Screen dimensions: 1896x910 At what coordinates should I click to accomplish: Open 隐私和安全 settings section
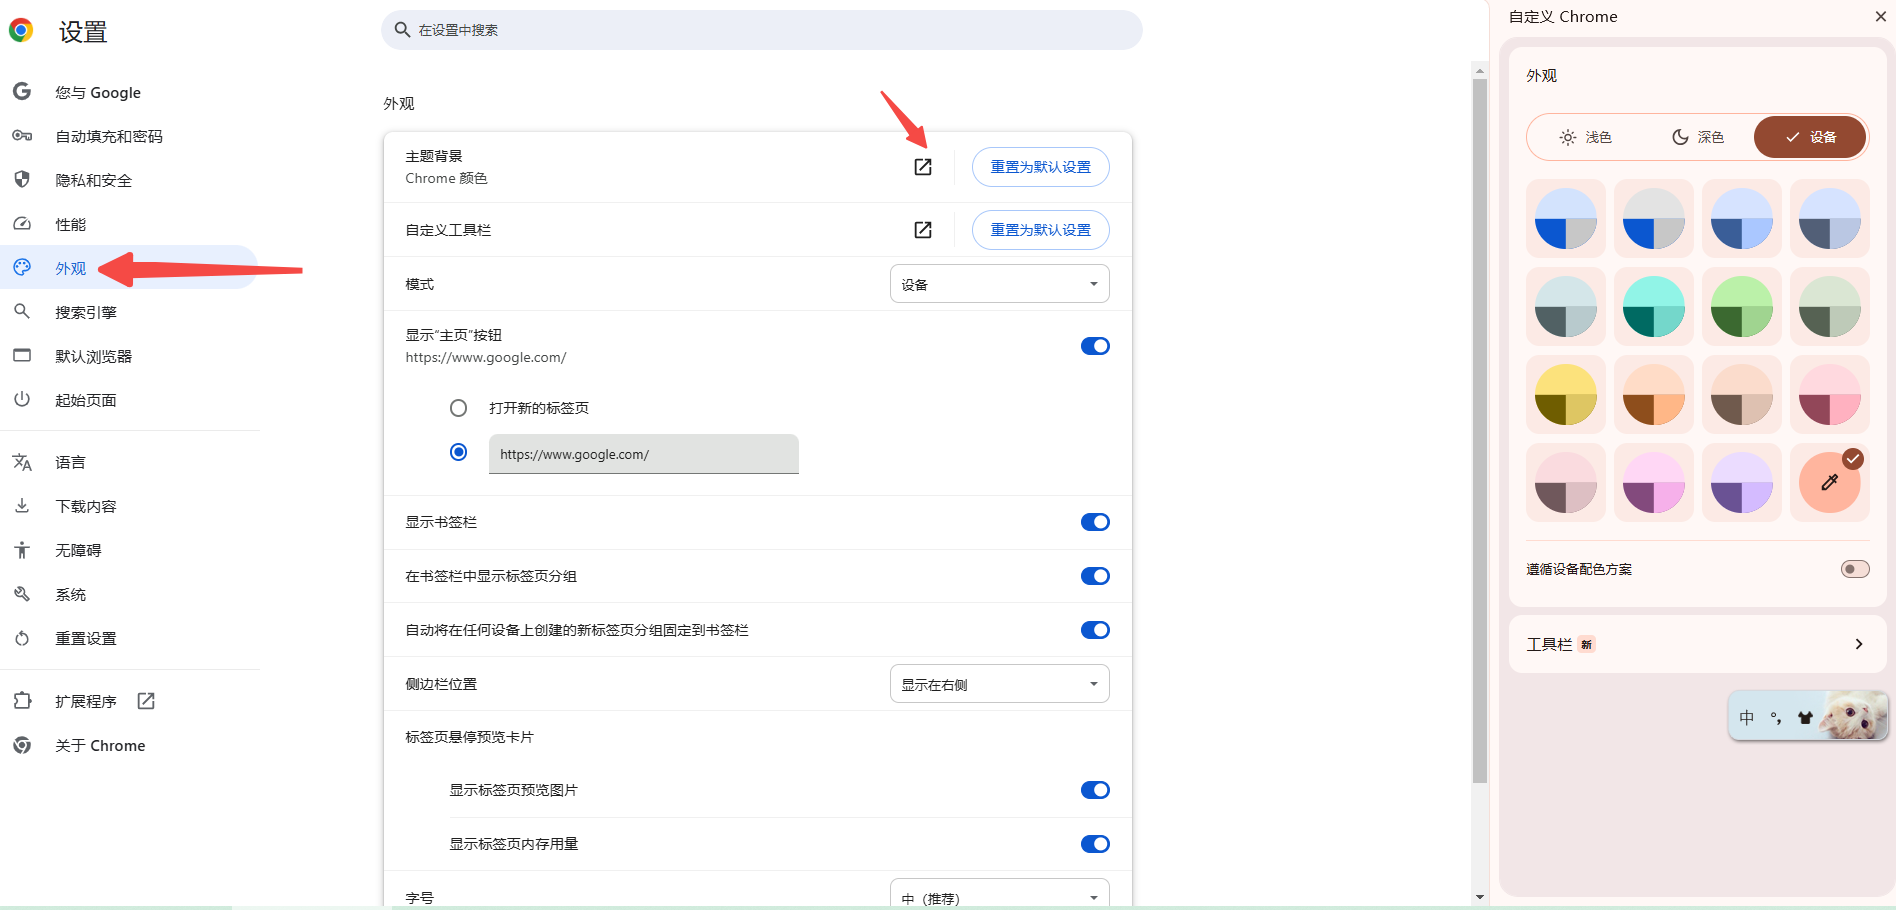130,180
